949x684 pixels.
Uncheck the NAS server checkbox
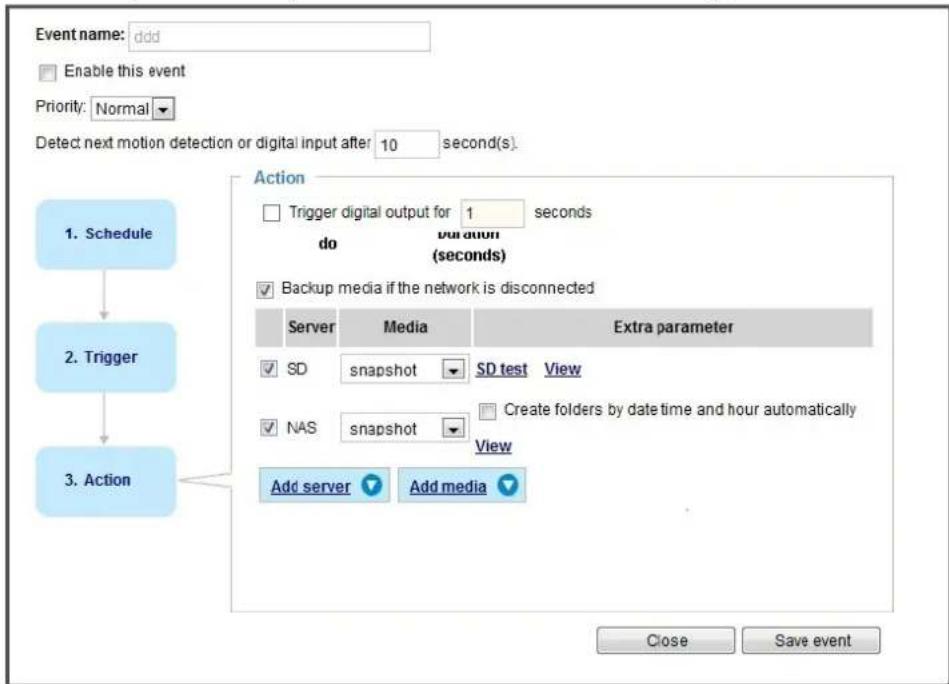coord(269,427)
